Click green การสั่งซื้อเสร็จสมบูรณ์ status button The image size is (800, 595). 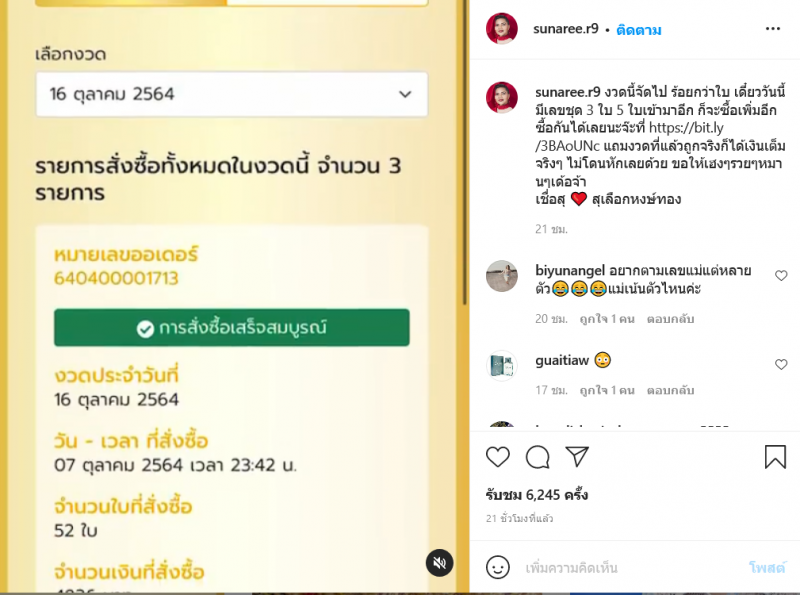tap(232, 328)
